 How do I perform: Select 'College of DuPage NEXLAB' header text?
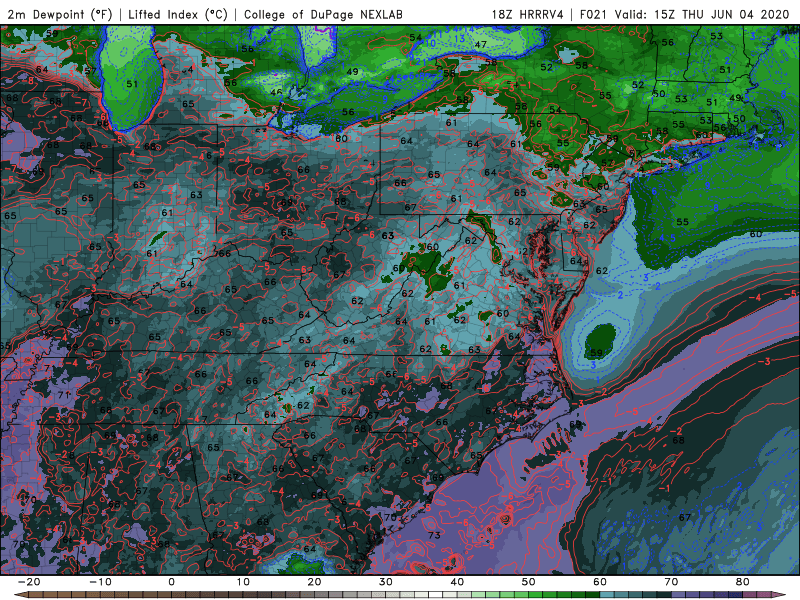pyautogui.click(x=323, y=15)
